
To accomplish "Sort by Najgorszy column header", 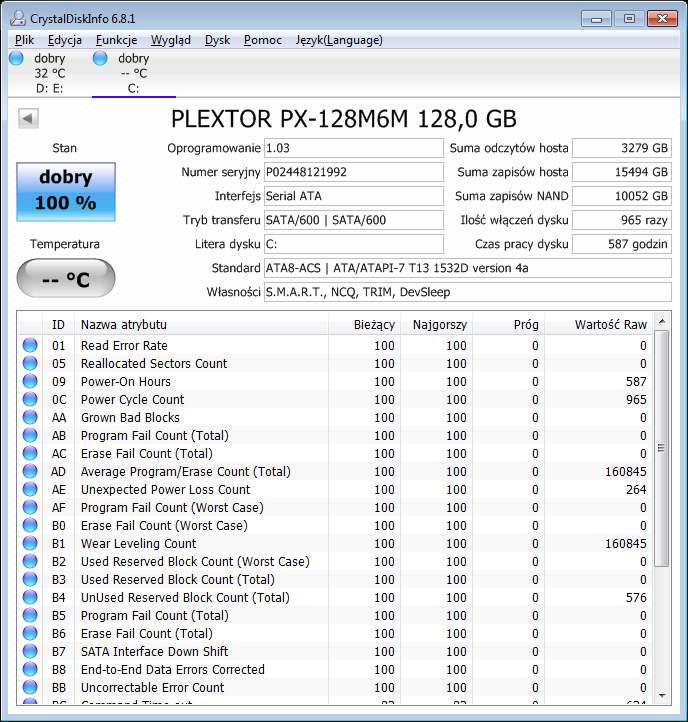I will tap(437, 324).
